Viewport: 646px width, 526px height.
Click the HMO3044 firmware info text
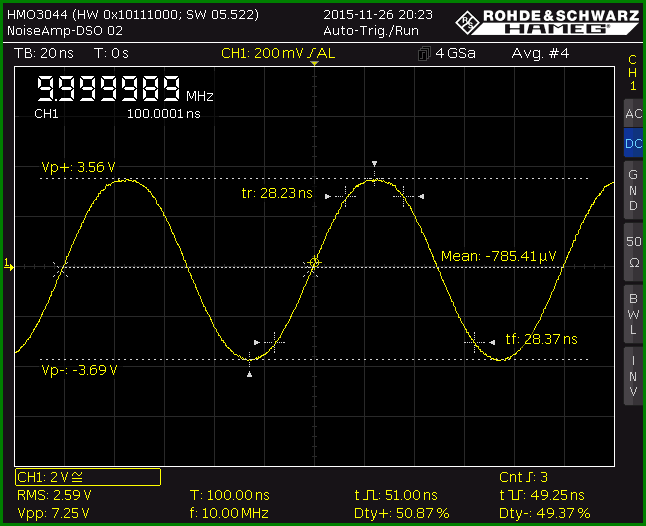click(133, 15)
